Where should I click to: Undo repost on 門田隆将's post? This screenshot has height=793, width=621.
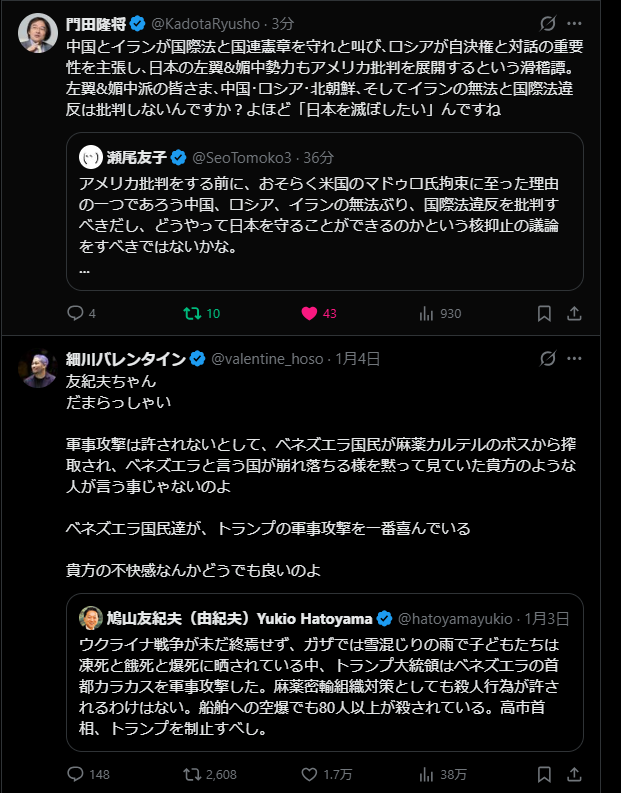190,313
